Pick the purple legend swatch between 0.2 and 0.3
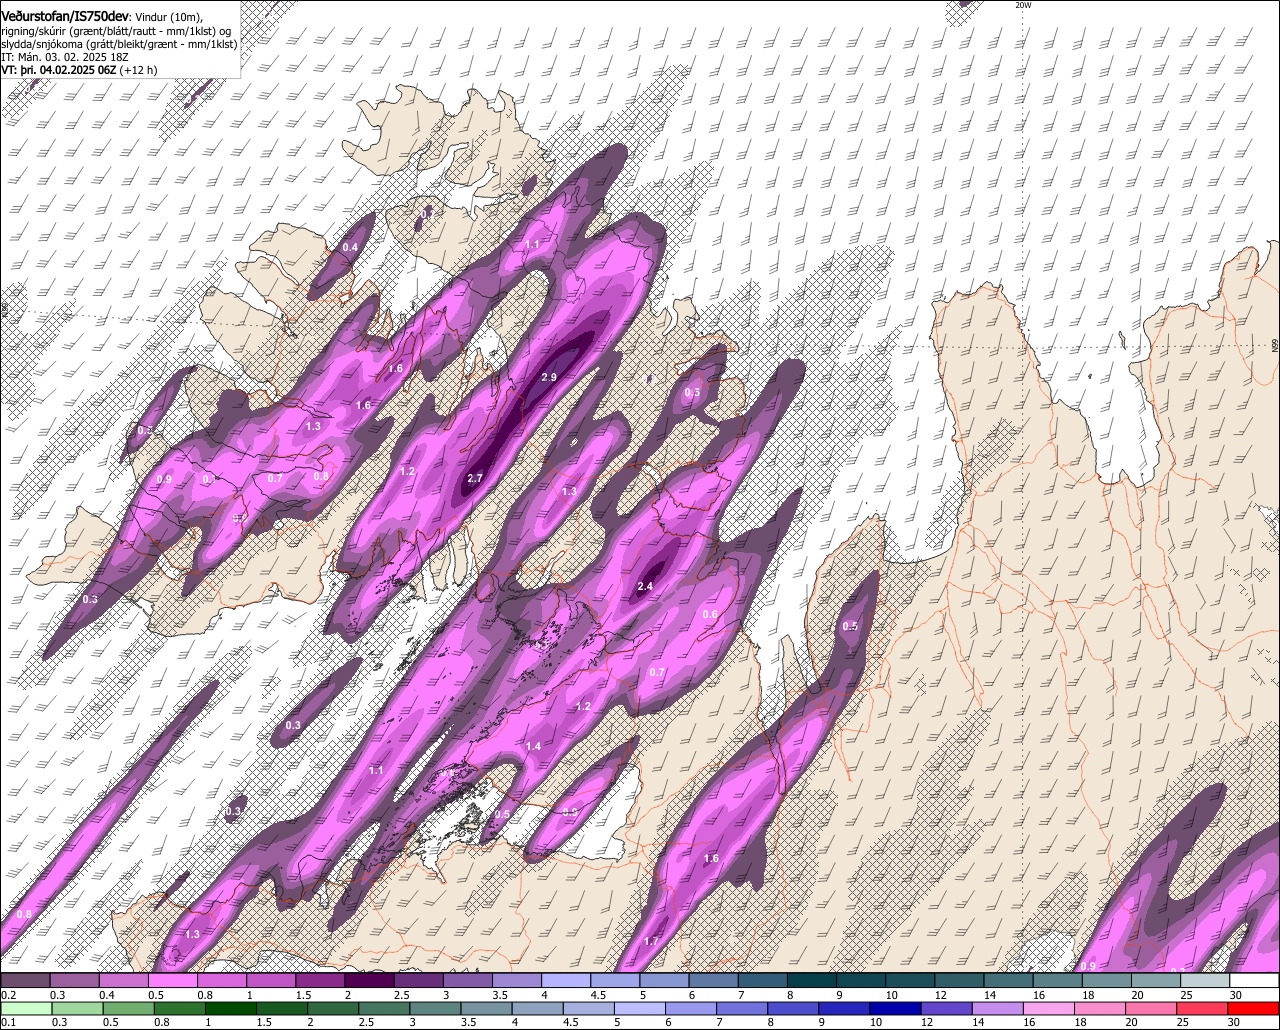 coord(25,981)
